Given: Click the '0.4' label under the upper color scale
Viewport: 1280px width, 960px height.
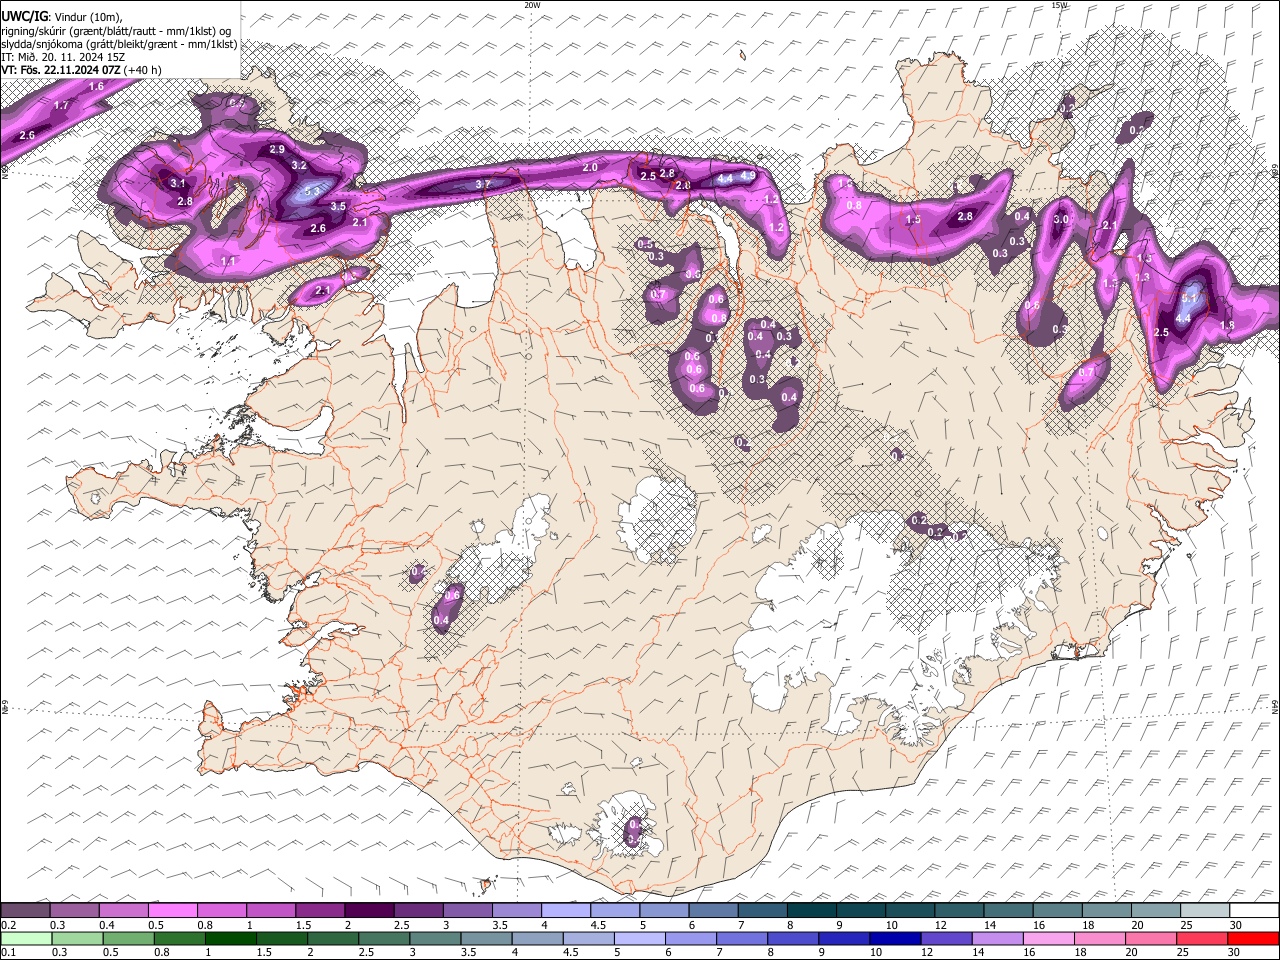Looking at the screenshot, I should [107, 925].
